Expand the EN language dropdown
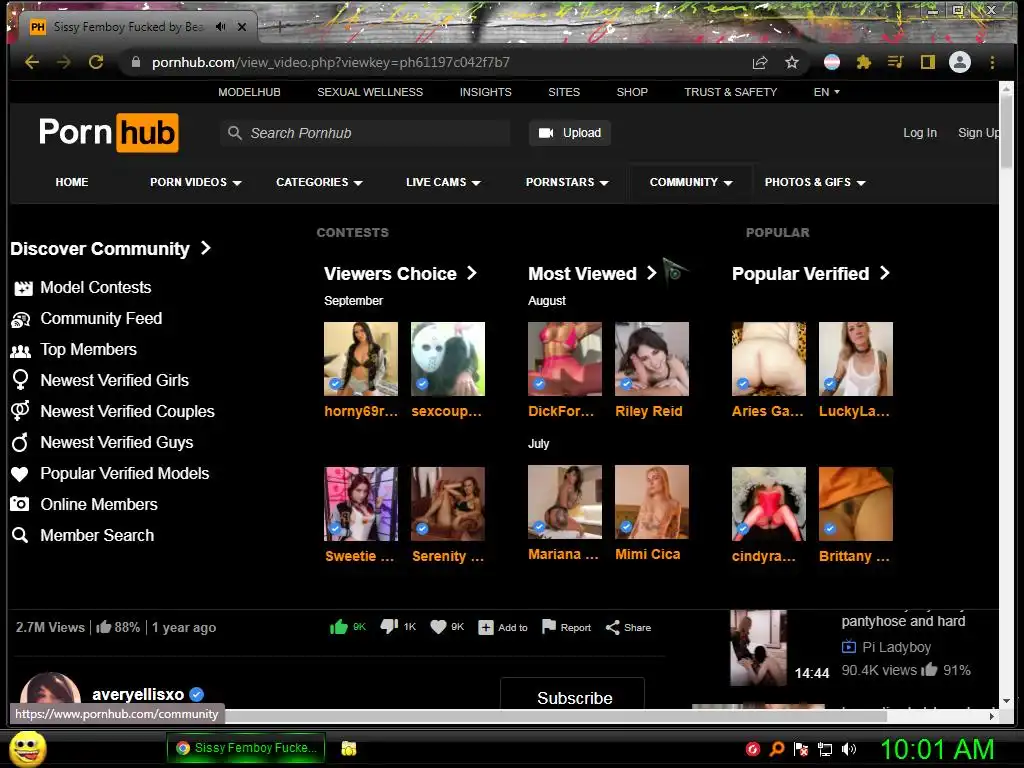The height and width of the screenshot is (768, 1024). (827, 92)
